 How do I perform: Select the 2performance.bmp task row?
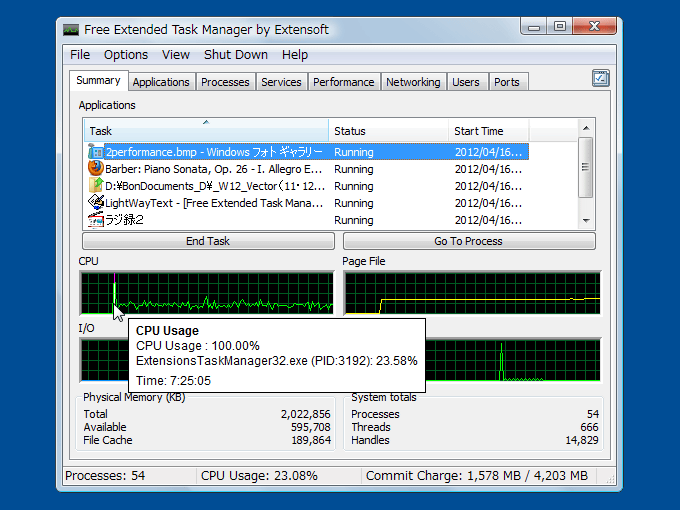(x=307, y=152)
